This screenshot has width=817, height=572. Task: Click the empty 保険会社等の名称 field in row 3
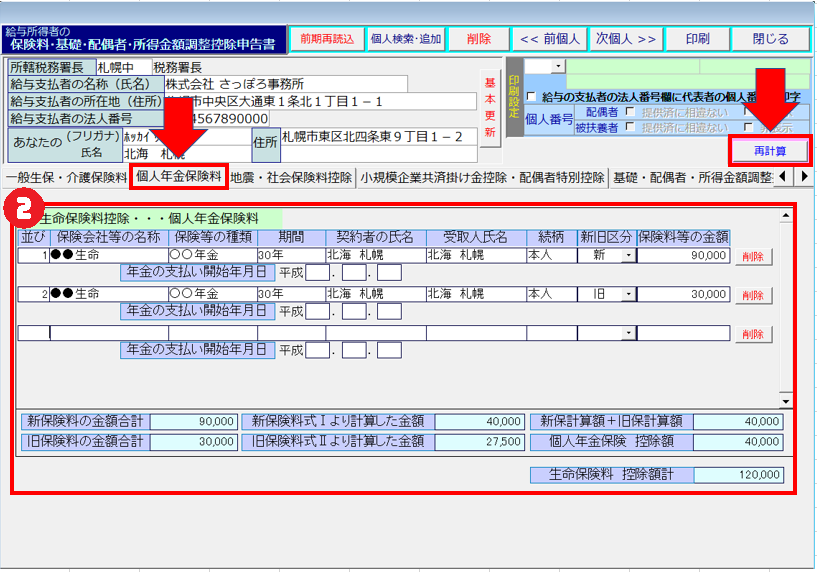pos(108,333)
